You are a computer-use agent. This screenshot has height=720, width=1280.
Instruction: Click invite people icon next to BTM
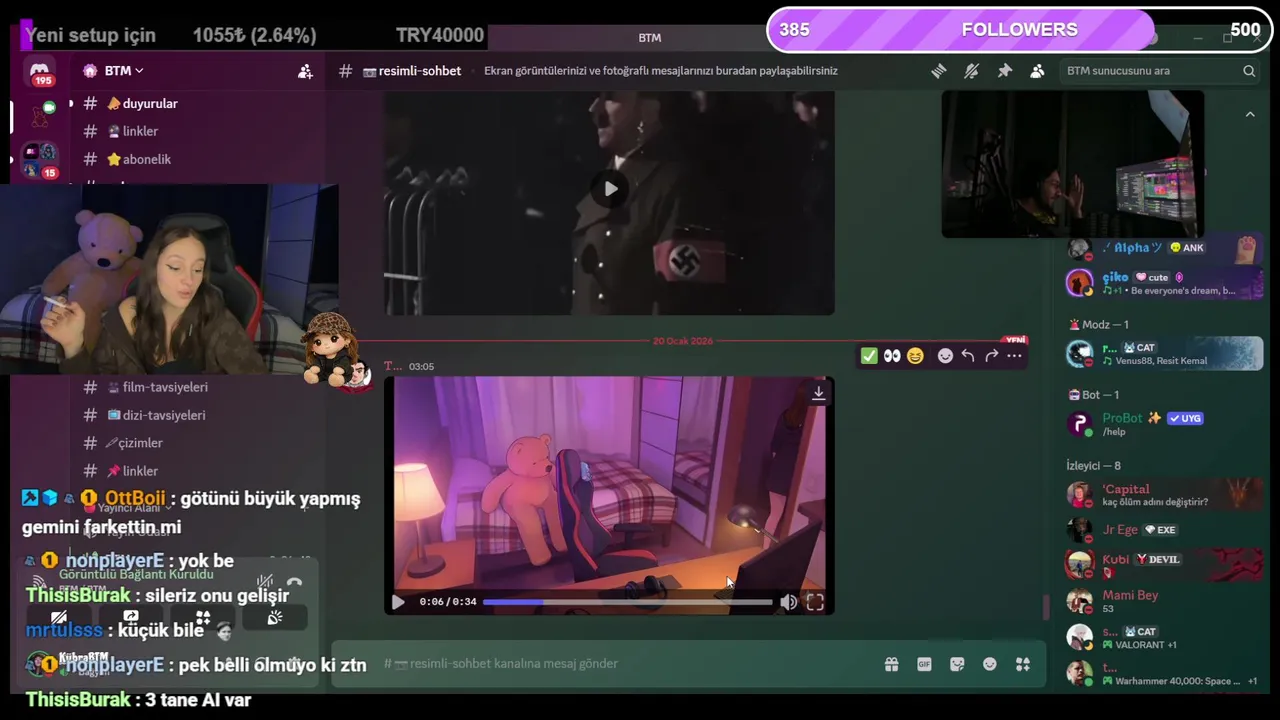pos(305,71)
